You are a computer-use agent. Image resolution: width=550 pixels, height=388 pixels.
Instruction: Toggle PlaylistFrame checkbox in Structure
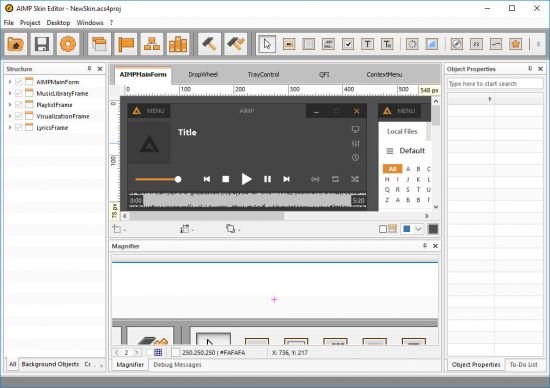click(x=19, y=105)
